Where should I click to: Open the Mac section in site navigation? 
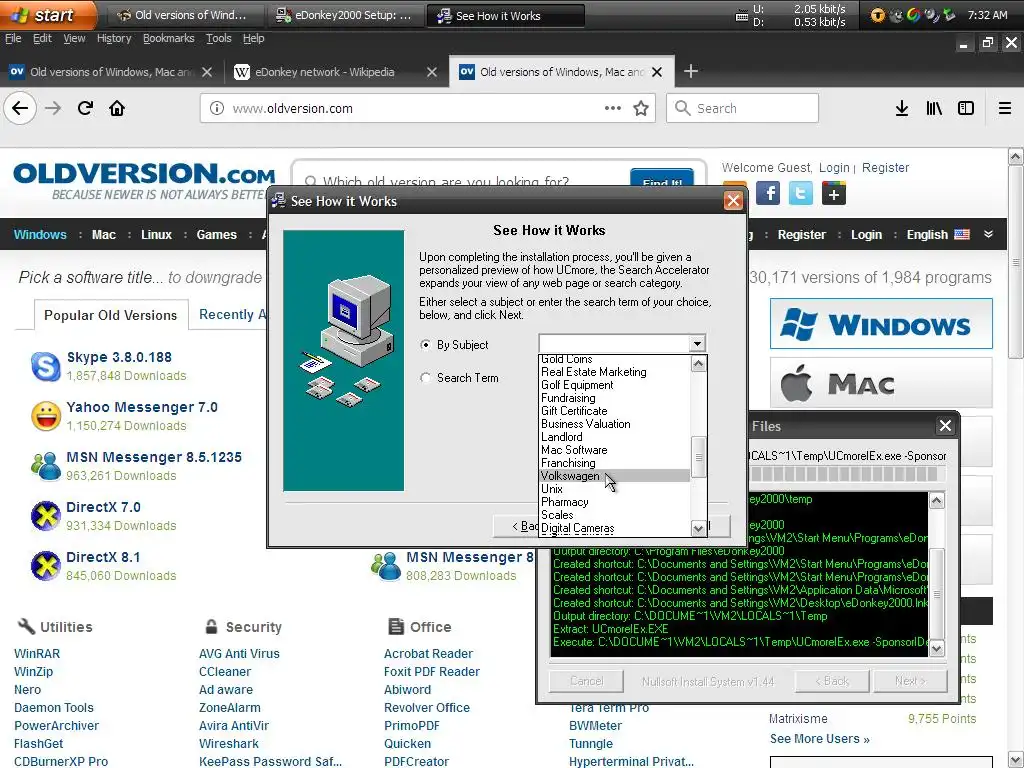(103, 234)
